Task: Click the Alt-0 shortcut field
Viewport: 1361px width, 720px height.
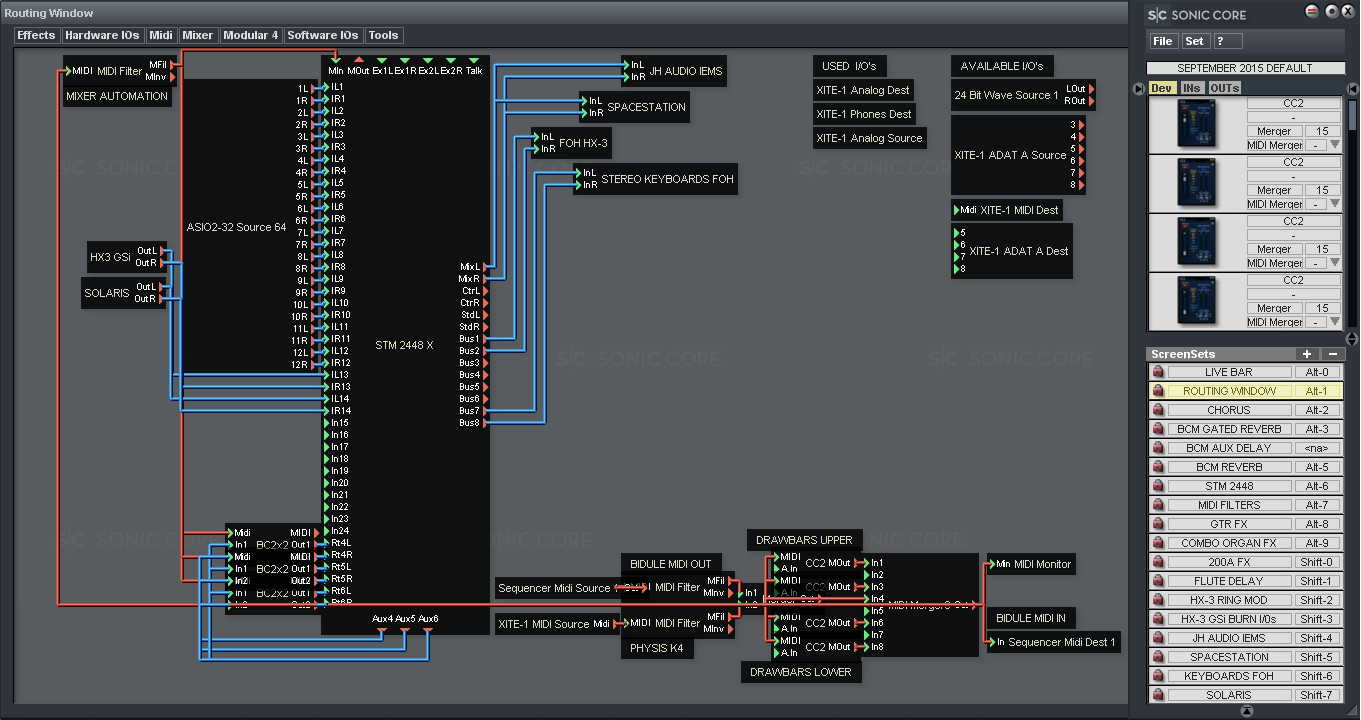Action: [x=1317, y=372]
